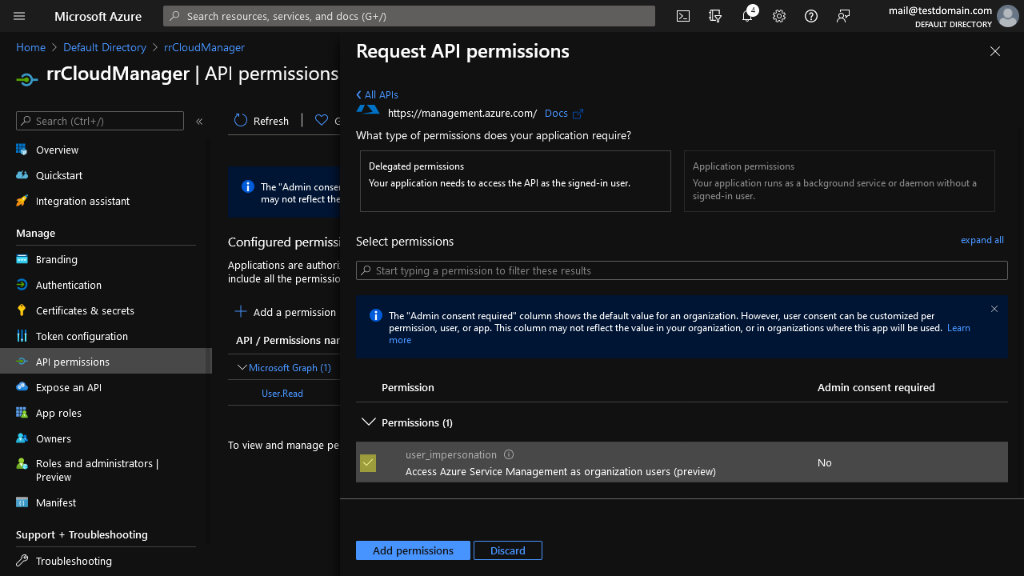
Task: Go to Default Directory breadcrumb
Action: [x=104, y=48]
